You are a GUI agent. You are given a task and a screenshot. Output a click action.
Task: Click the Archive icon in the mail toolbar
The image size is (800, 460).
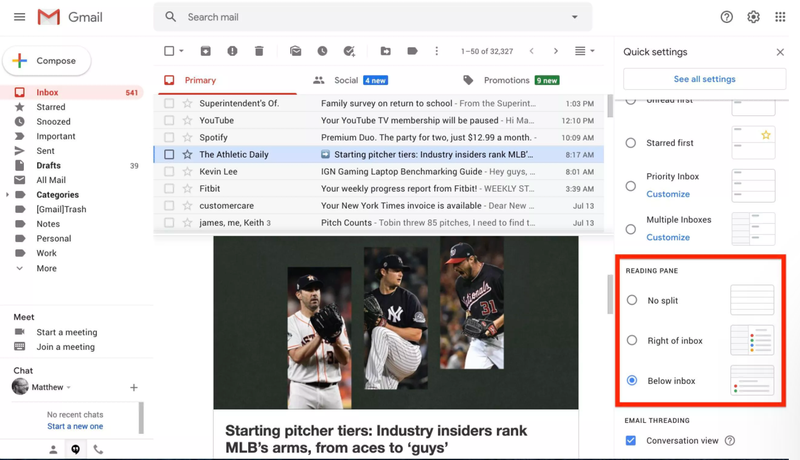tap(205, 51)
